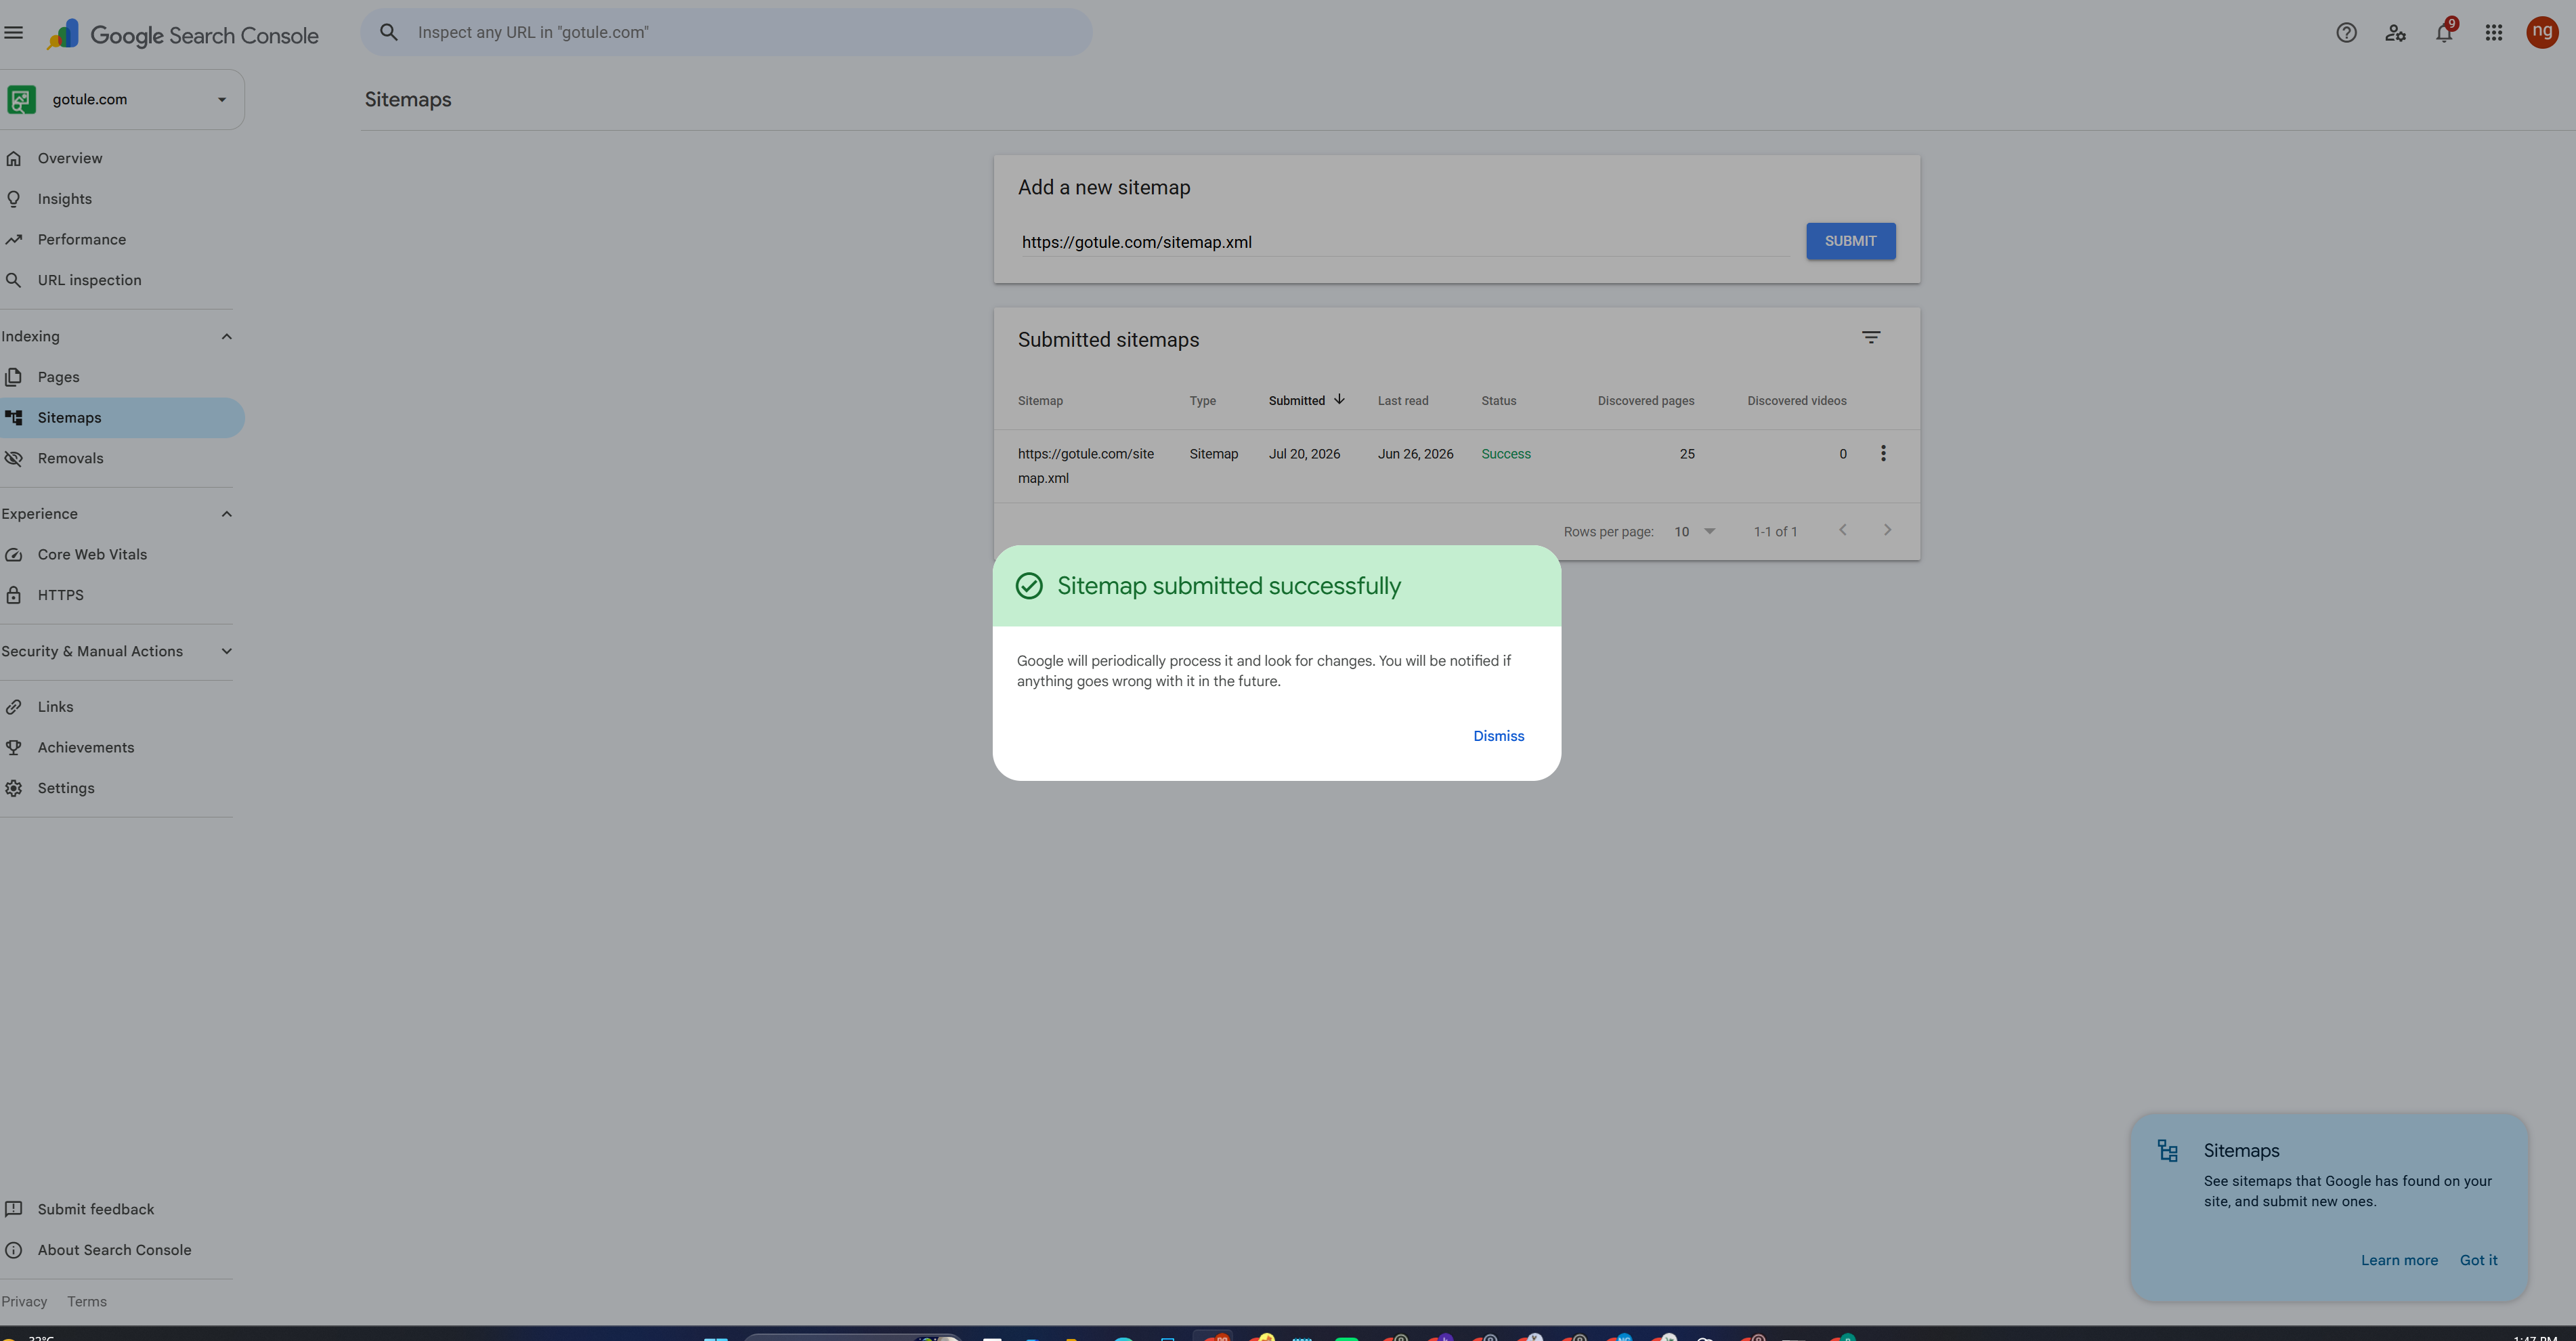2576x1341 pixels.
Task: Click Got it in Sitemaps tooltip
Action: tap(2478, 1260)
